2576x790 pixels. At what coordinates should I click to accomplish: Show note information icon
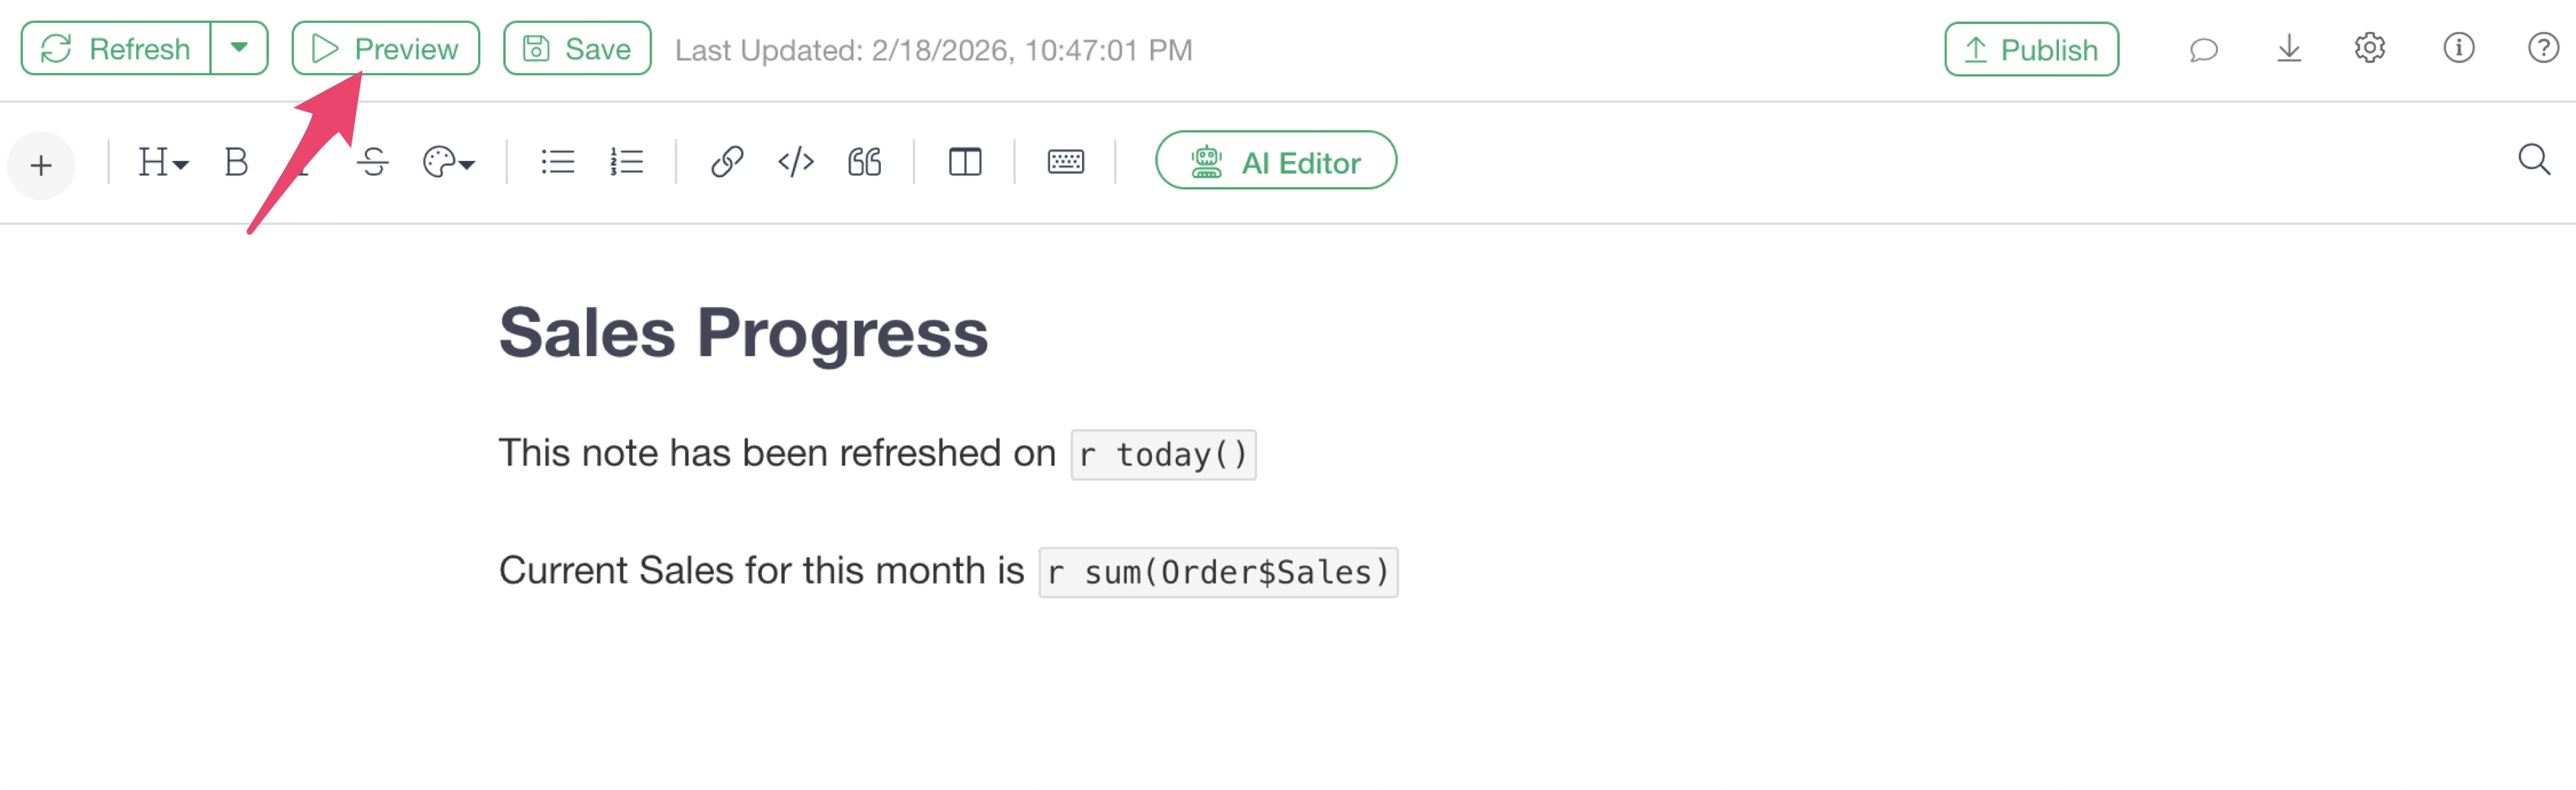[x=2457, y=49]
